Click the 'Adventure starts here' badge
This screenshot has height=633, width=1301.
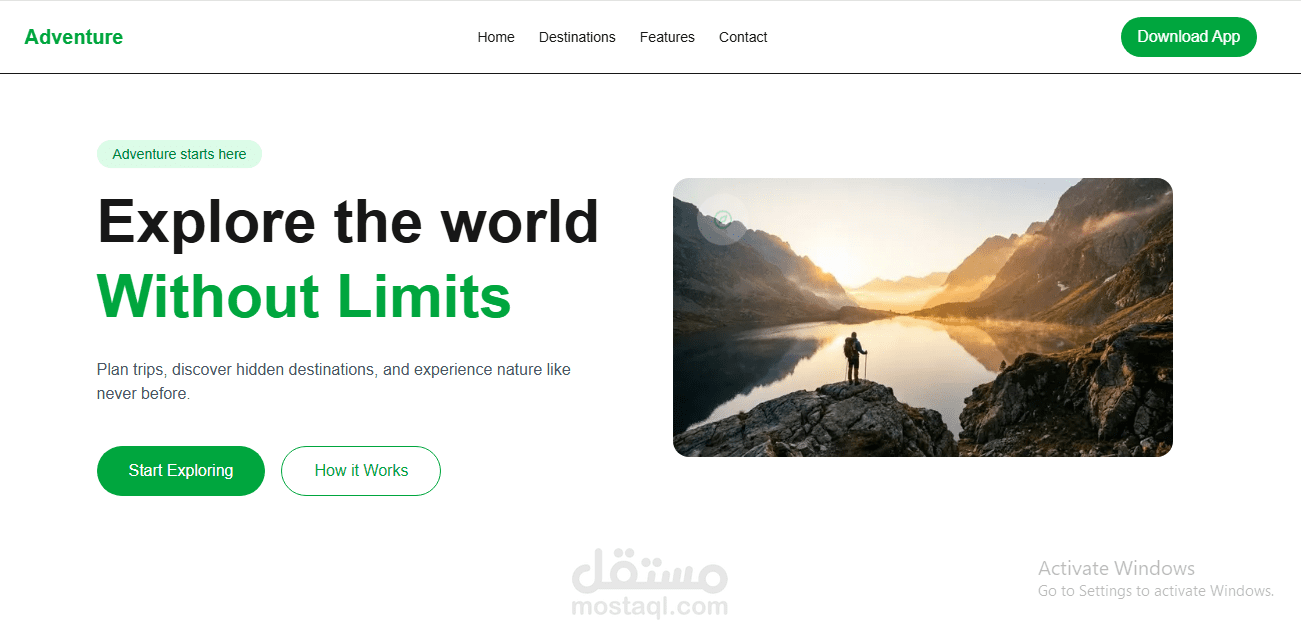(179, 154)
